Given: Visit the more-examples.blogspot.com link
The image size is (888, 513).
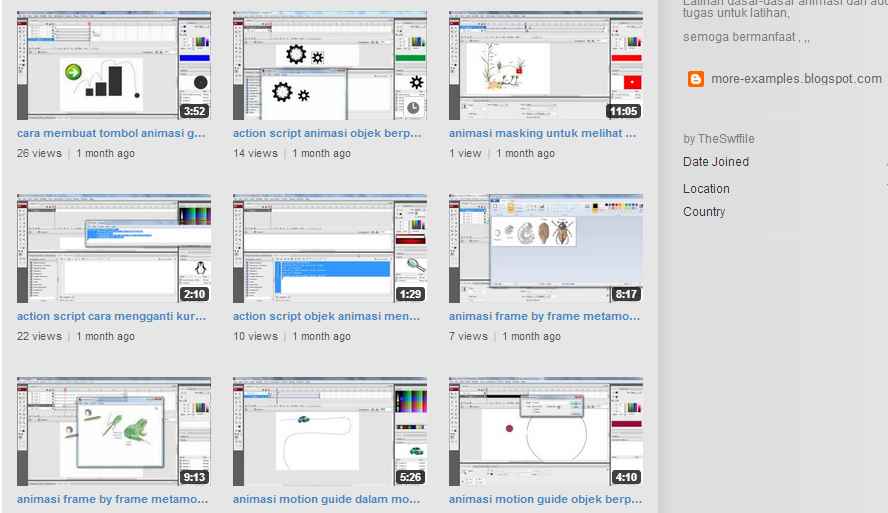Looking at the screenshot, I should (796, 79).
